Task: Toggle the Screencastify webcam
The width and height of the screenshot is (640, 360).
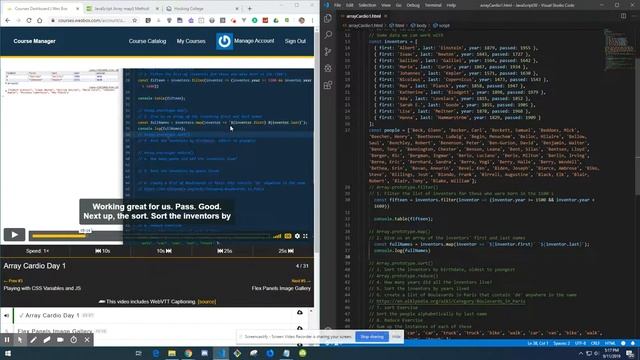Action: click(x=60, y=340)
